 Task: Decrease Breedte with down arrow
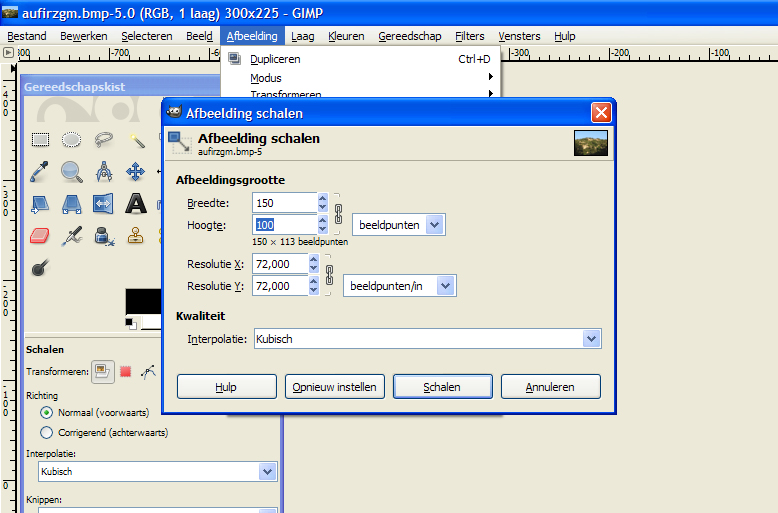coord(323,207)
